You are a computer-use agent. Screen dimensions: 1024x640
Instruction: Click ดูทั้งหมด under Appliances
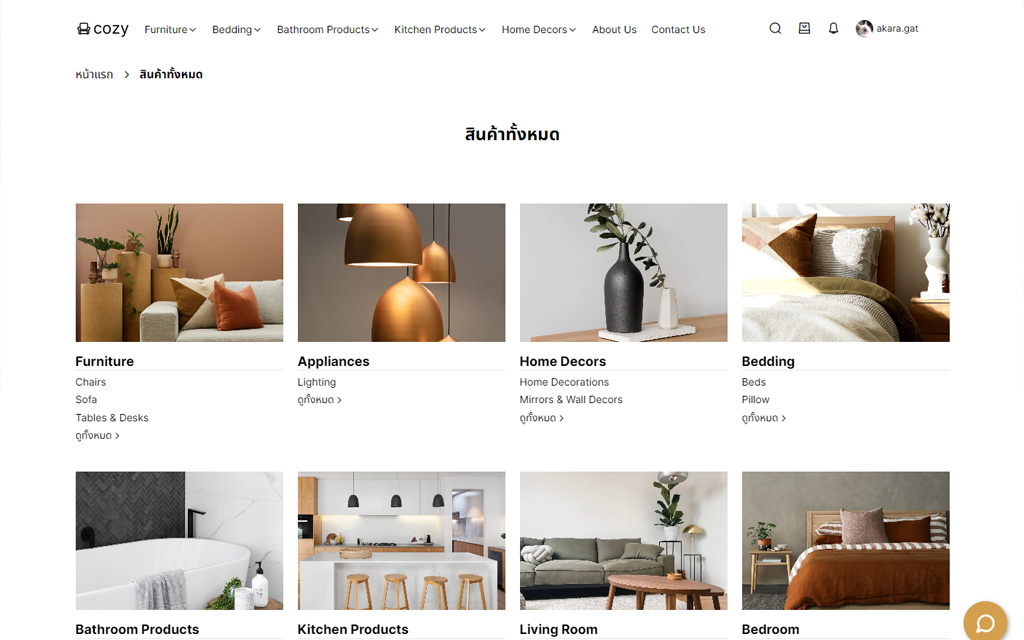coord(319,400)
